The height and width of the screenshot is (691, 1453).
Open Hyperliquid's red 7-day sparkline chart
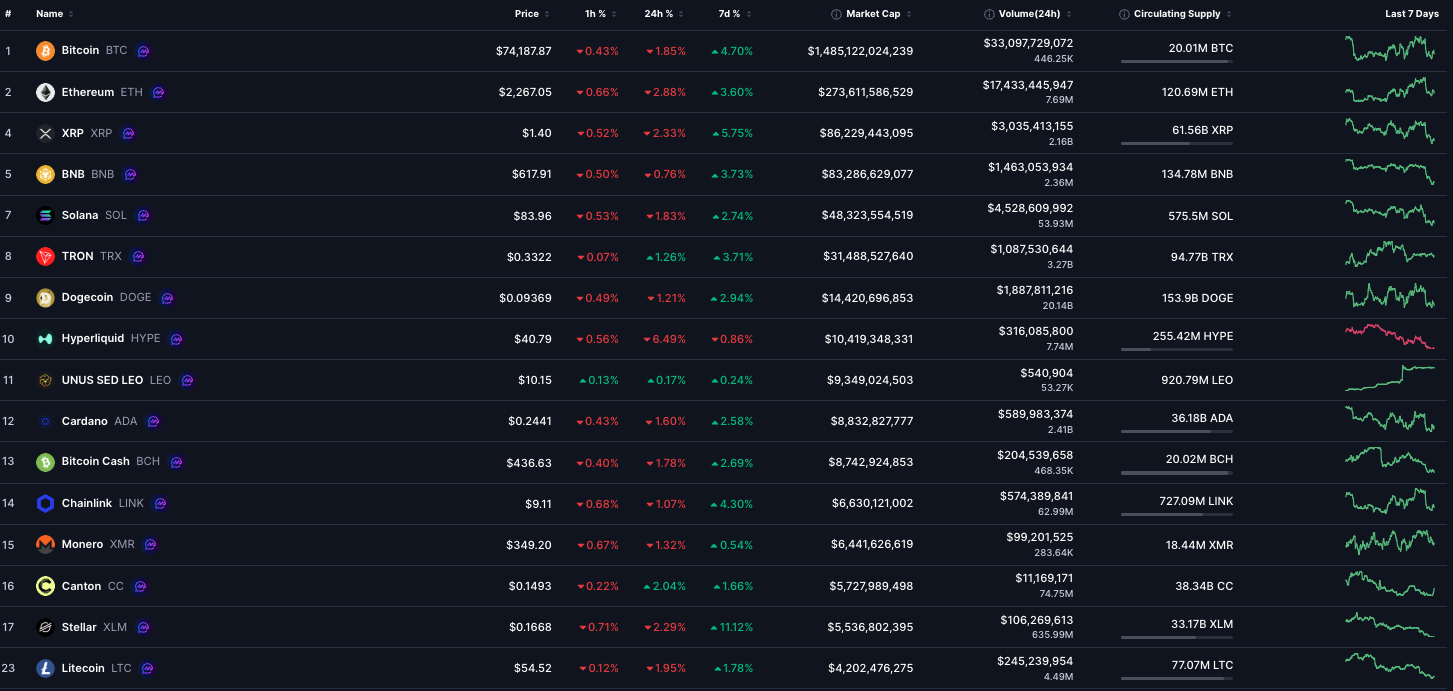(1390, 337)
